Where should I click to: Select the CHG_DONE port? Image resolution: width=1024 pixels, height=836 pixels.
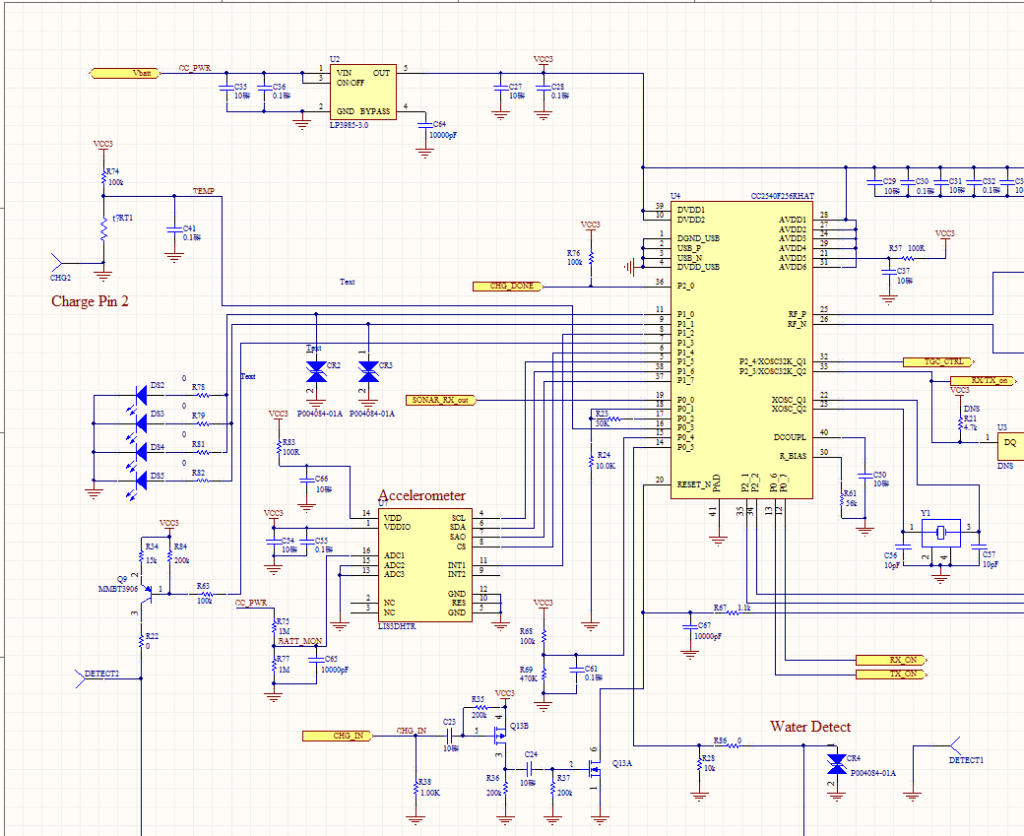(508, 286)
